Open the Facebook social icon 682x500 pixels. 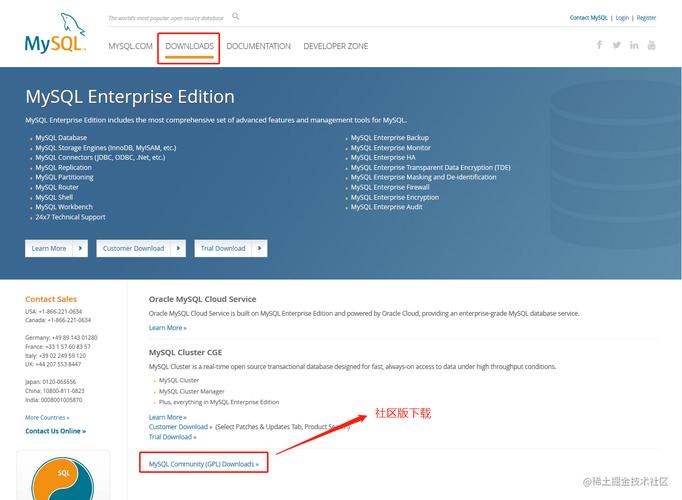click(599, 45)
